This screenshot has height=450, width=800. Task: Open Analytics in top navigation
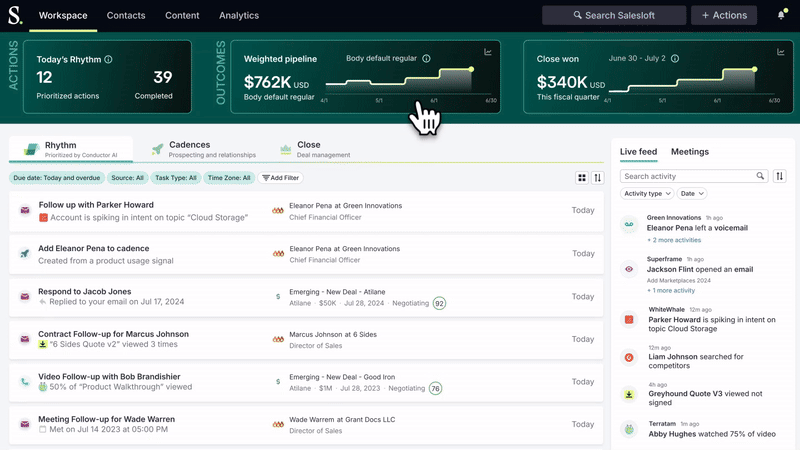tap(239, 15)
